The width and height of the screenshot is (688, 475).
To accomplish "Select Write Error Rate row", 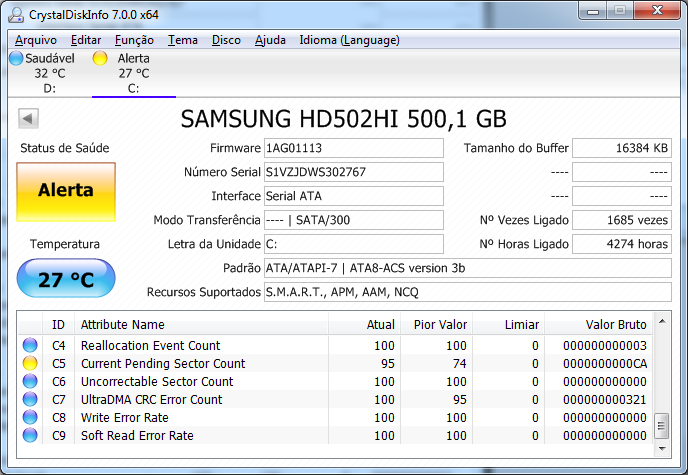I will pos(335,418).
